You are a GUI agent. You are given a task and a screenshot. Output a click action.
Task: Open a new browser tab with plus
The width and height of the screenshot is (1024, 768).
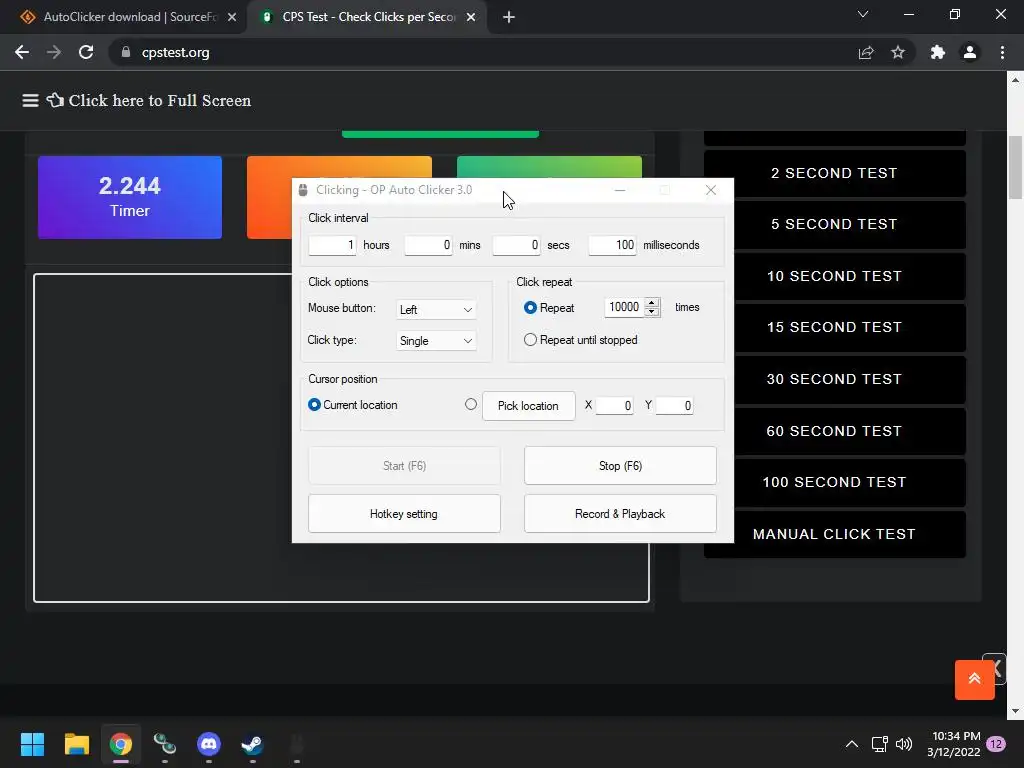pyautogui.click(x=509, y=17)
